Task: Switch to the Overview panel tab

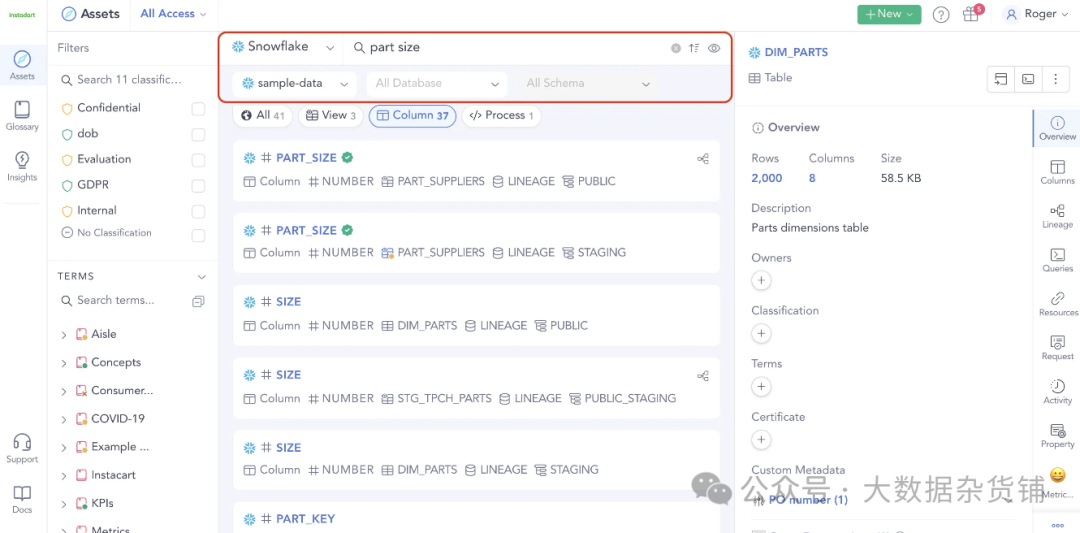Action: [1057, 128]
